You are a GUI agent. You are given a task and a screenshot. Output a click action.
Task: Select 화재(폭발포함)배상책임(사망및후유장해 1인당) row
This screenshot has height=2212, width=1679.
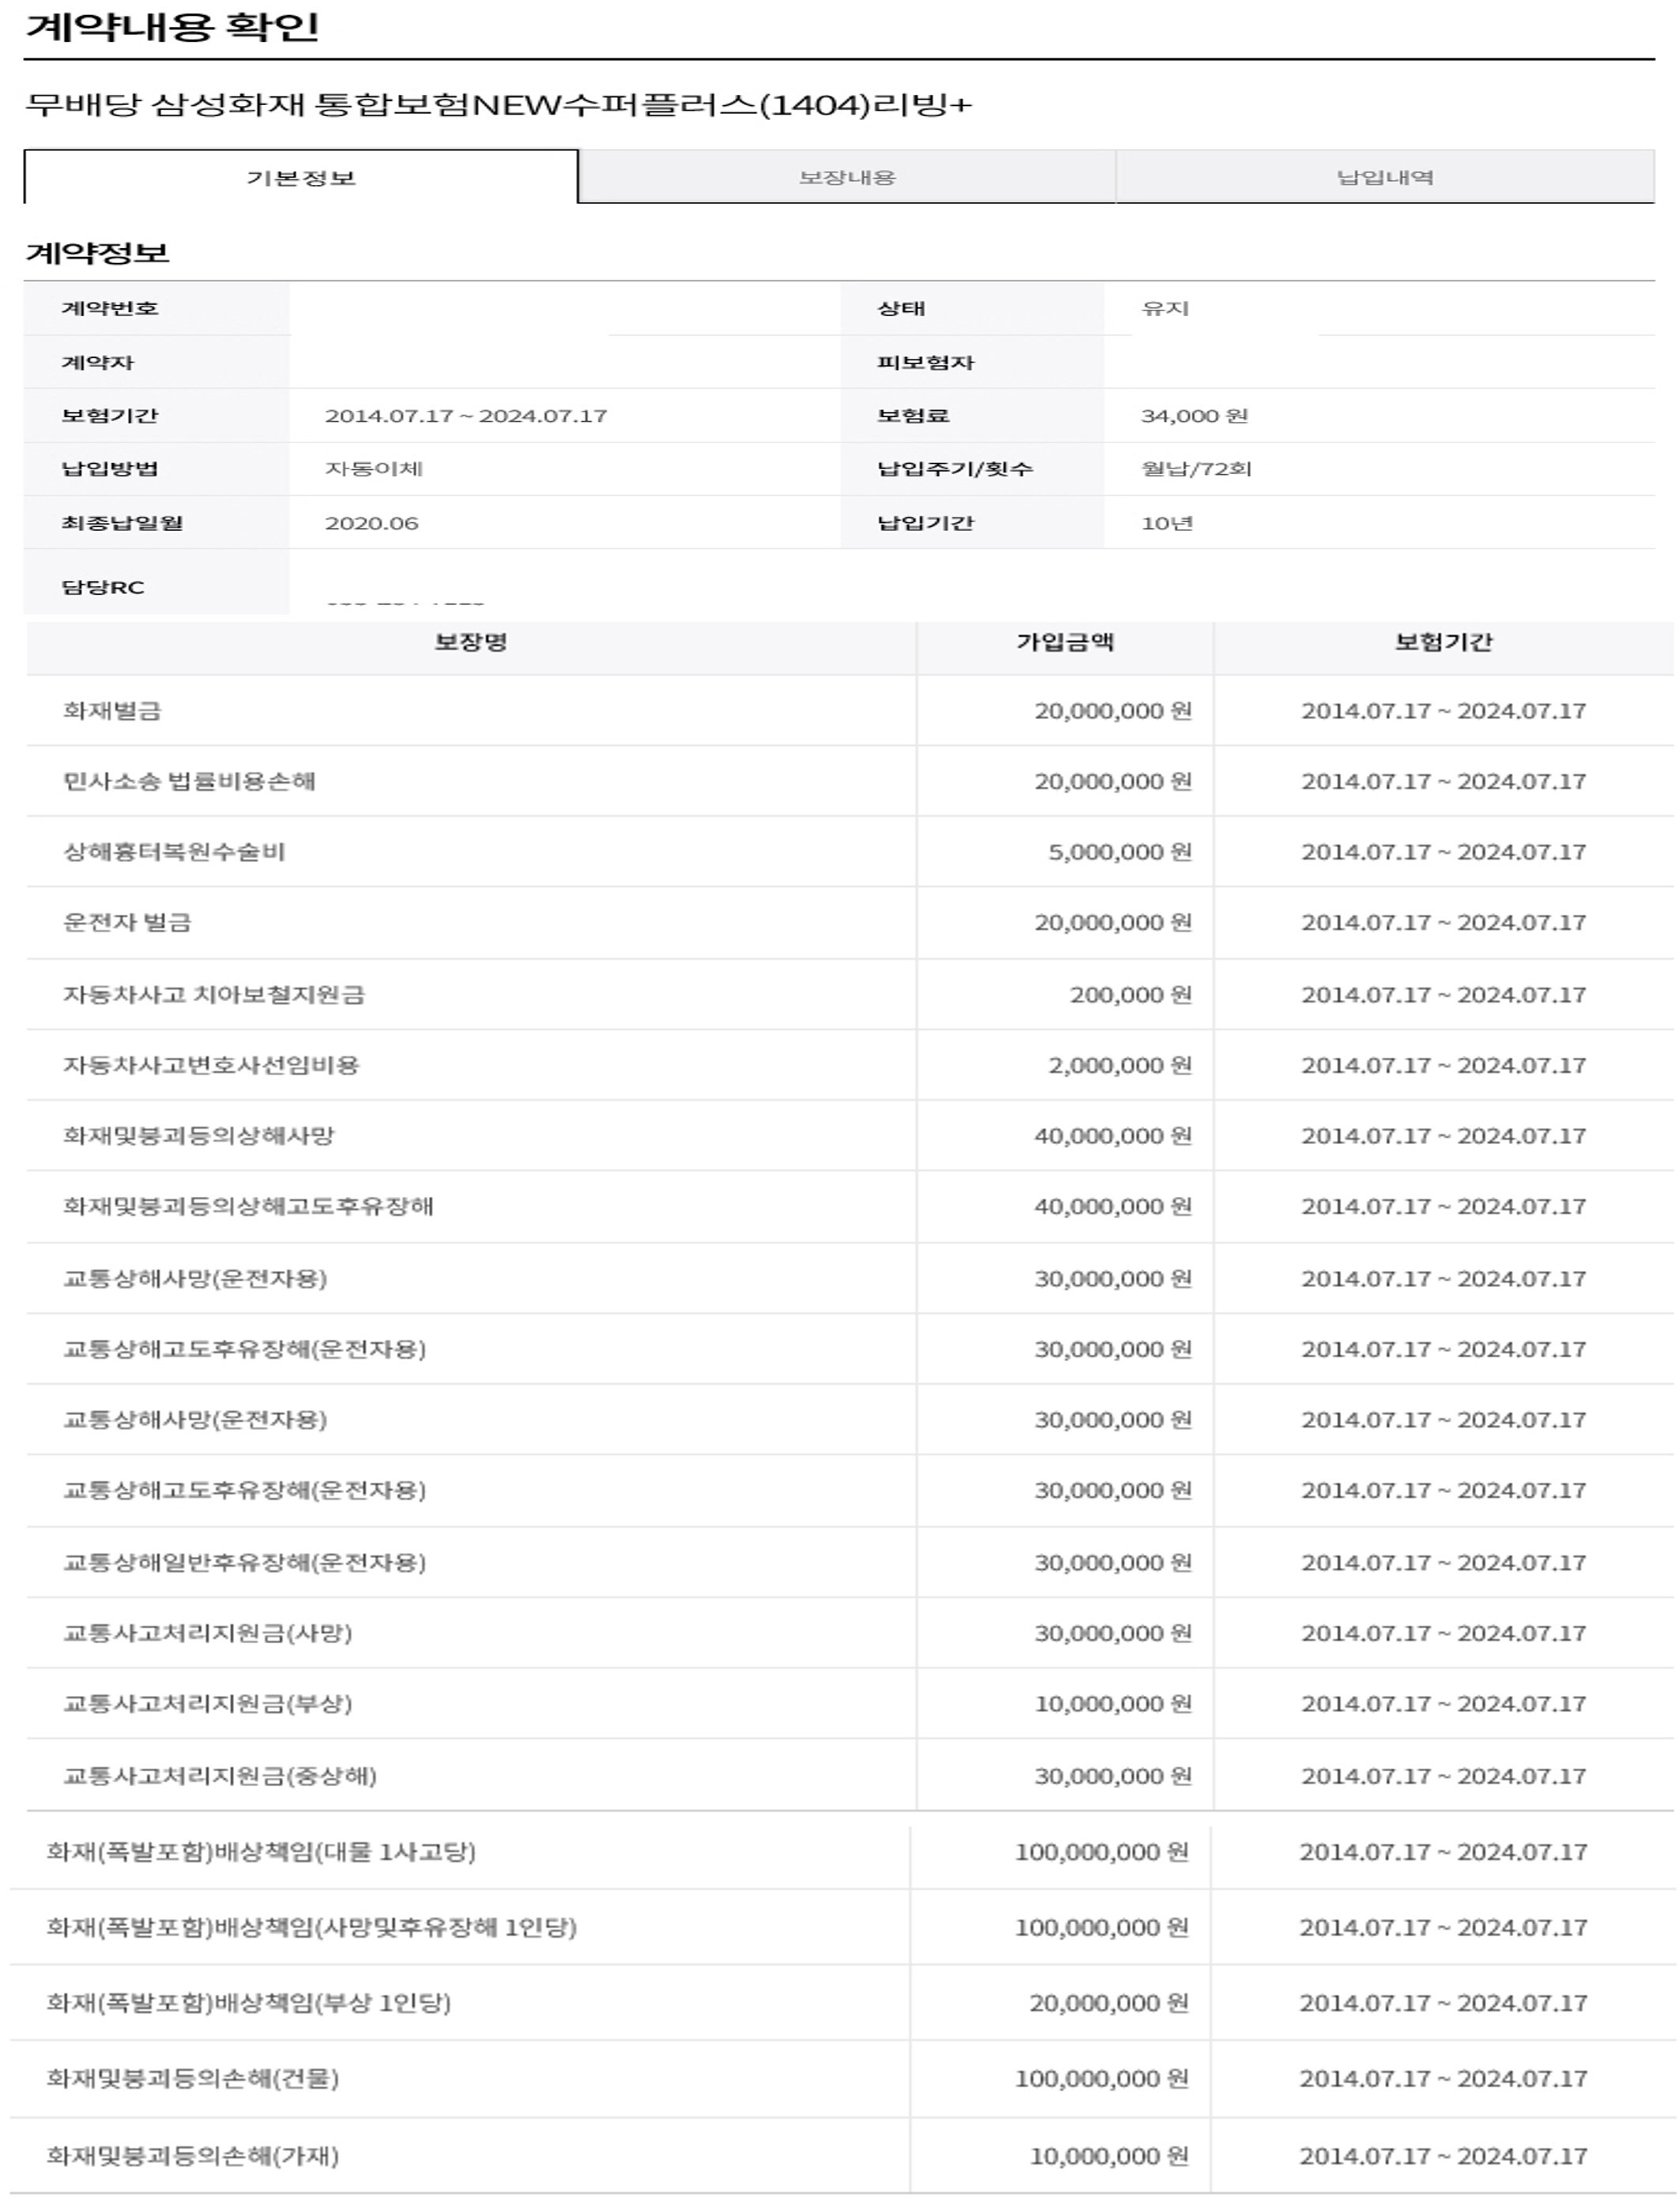(843, 1928)
